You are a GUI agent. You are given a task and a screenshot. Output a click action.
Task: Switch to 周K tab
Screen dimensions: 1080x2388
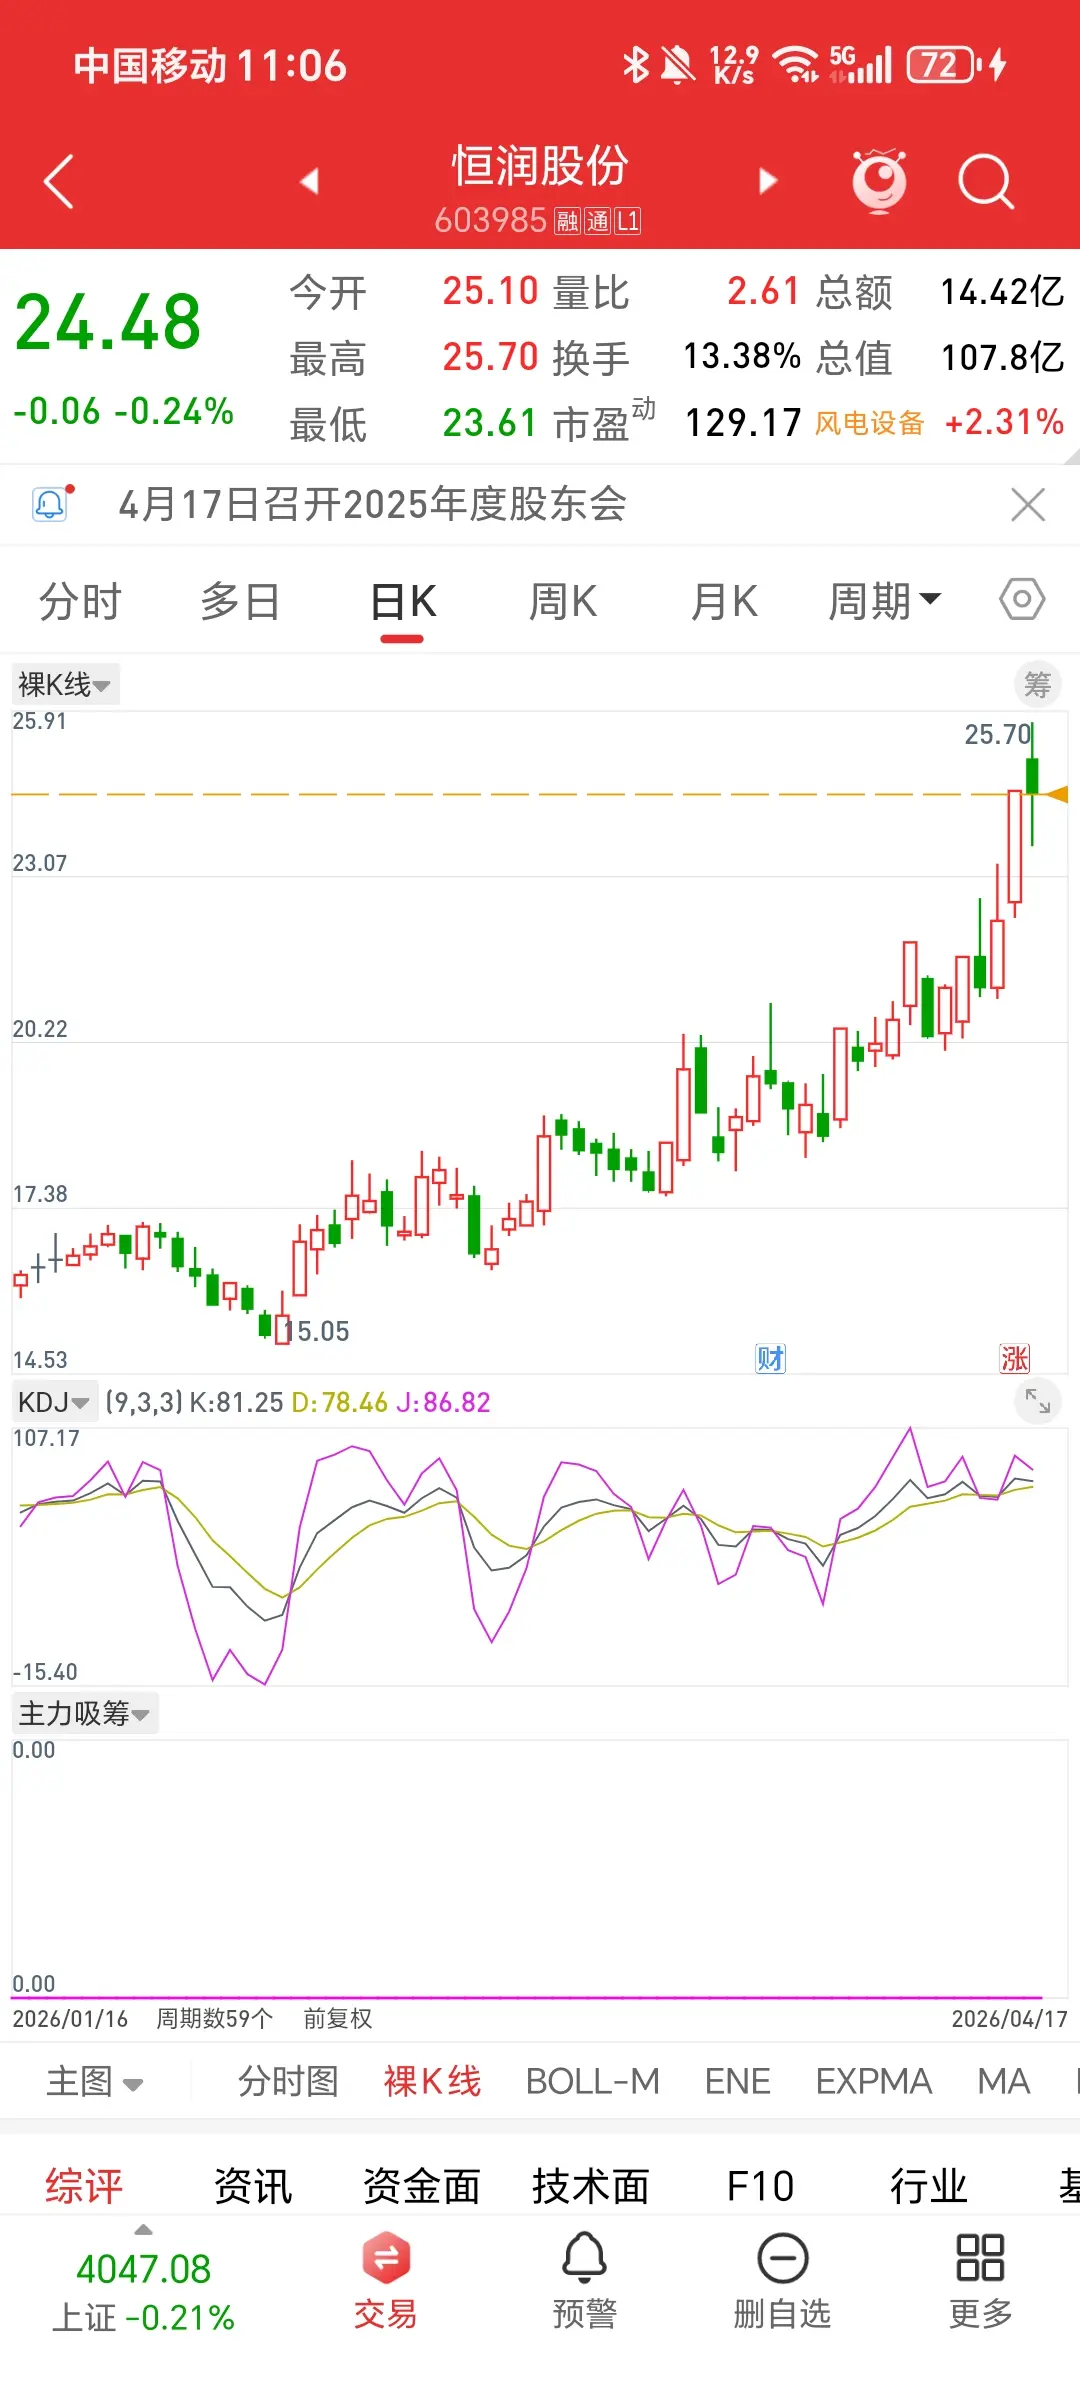[x=563, y=601]
